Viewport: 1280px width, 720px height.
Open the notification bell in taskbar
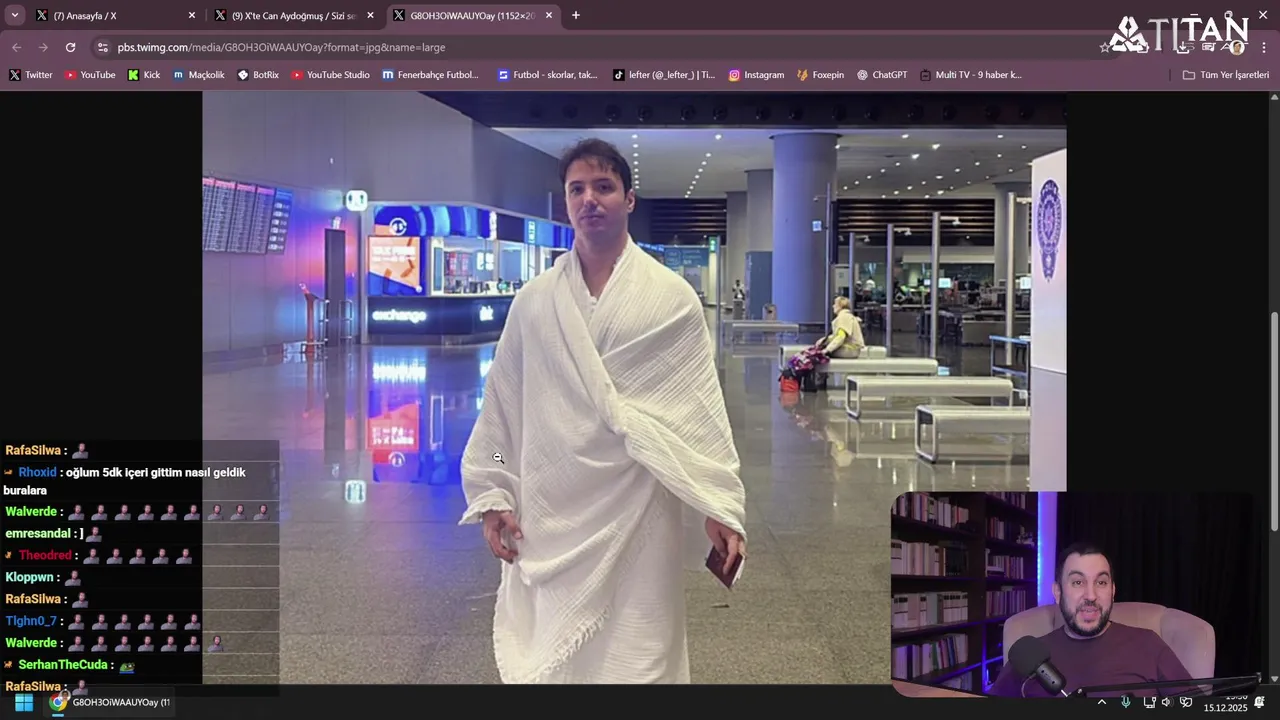coord(1260,702)
